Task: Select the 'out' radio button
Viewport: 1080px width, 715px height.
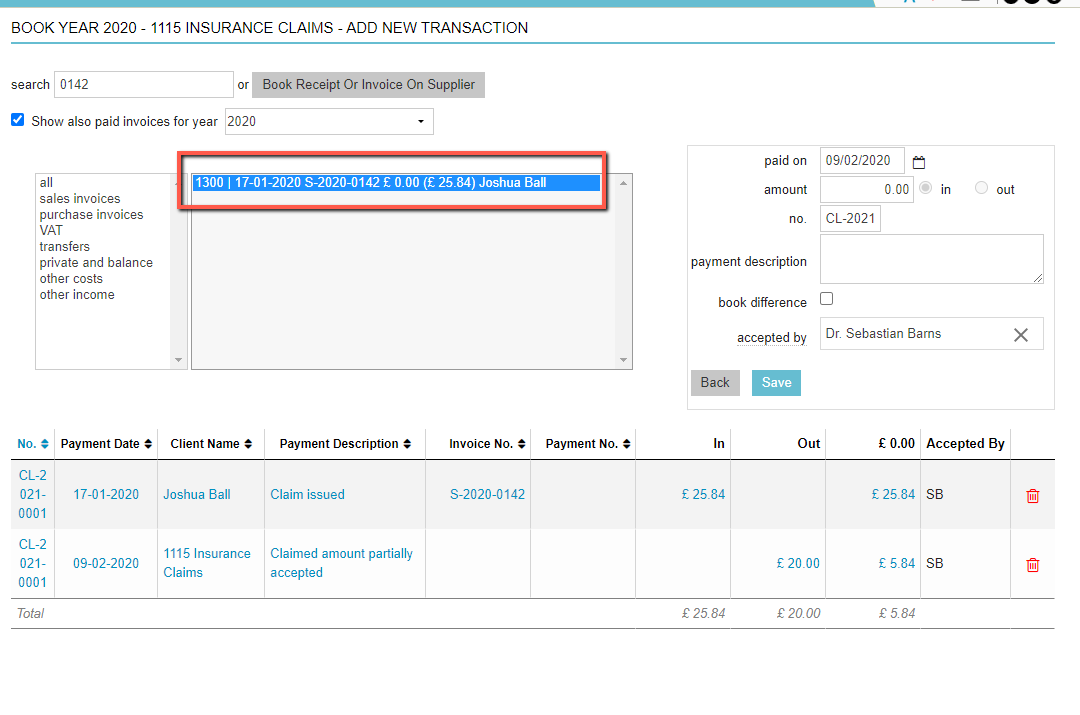Action: 981,188
